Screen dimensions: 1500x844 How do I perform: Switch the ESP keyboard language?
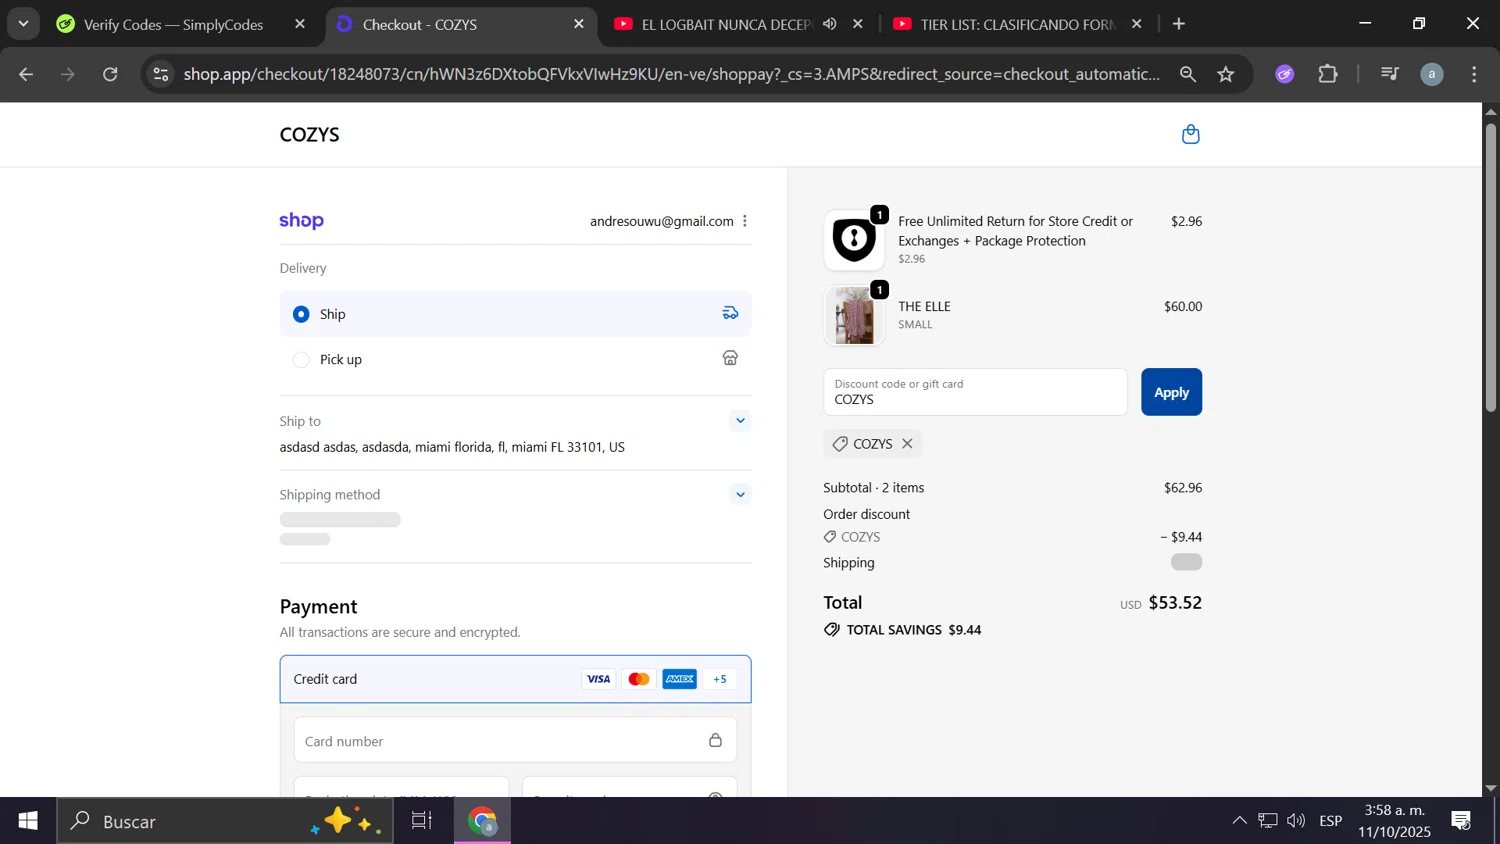[x=1331, y=821]
